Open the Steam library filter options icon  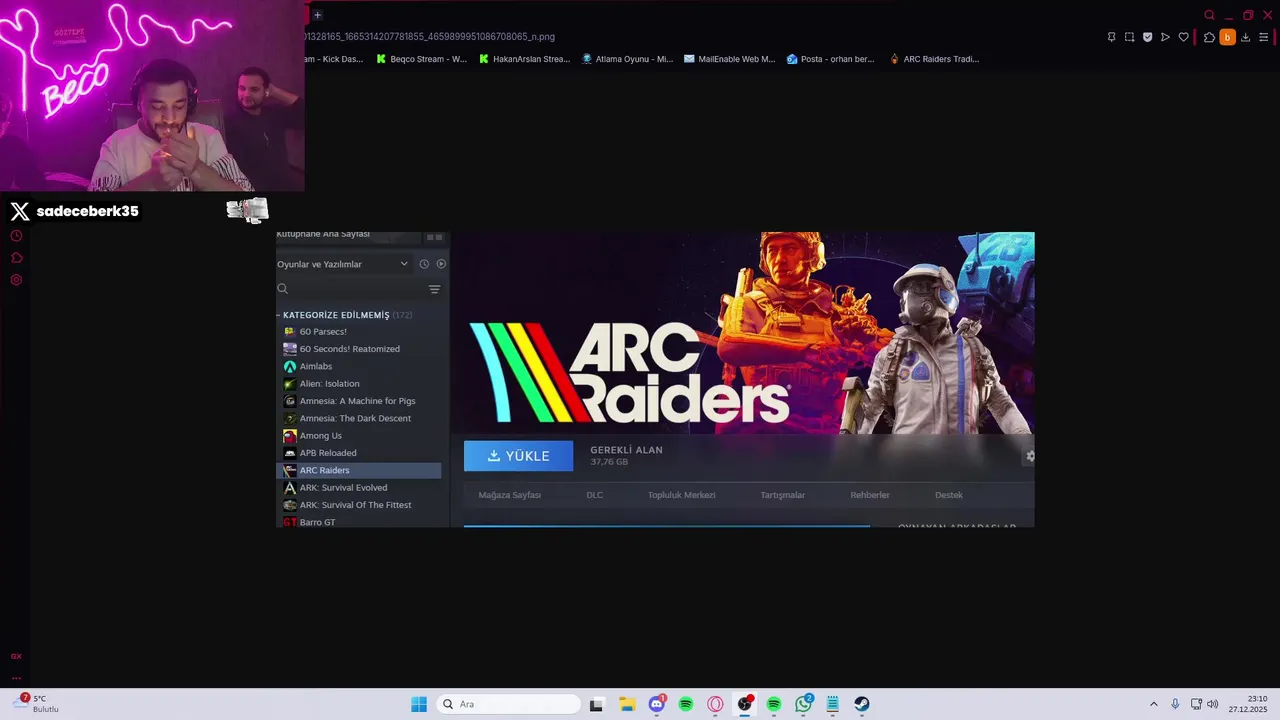tap(434, 289)
